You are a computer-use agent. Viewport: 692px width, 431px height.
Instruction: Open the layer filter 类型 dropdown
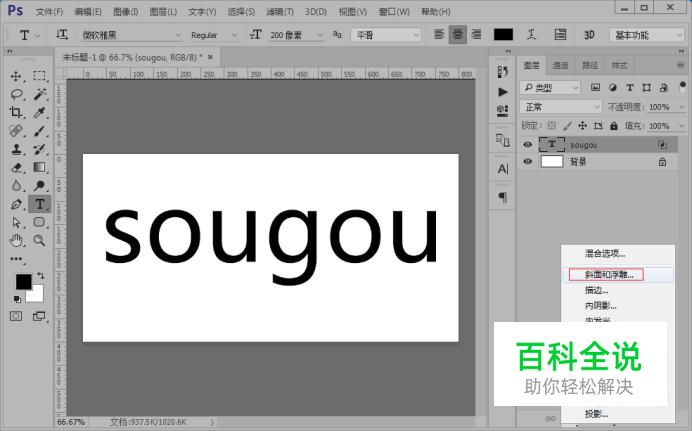coord(550,87)
